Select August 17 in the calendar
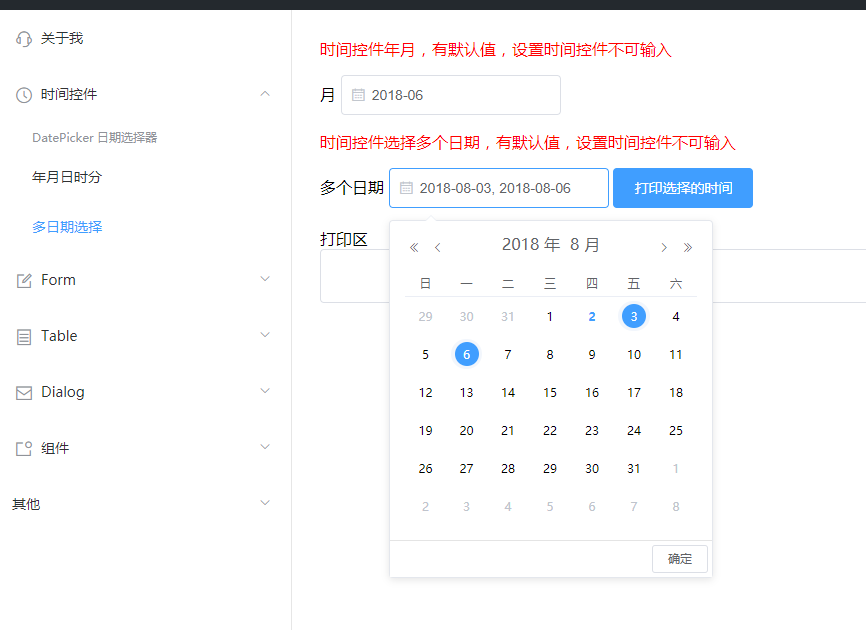This screenshot has height=630, width=866. pos(633,393)
